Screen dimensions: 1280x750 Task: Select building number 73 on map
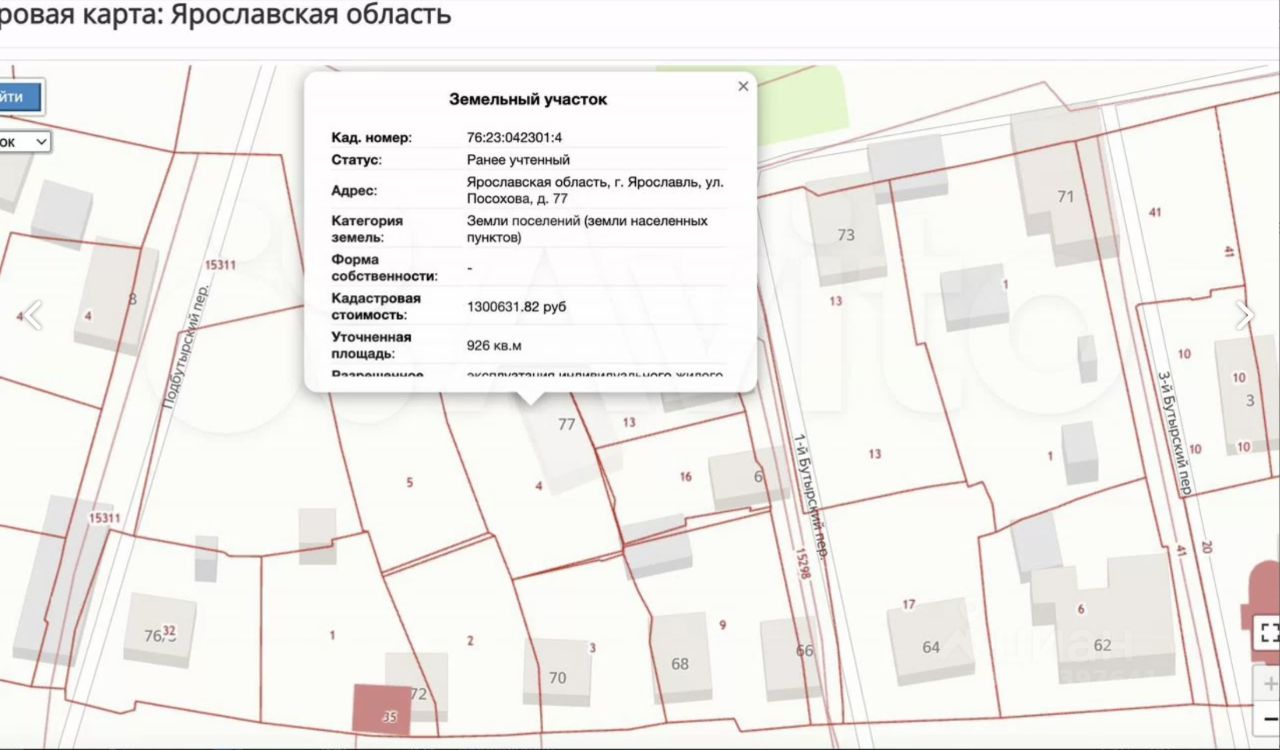coord(845,236)
